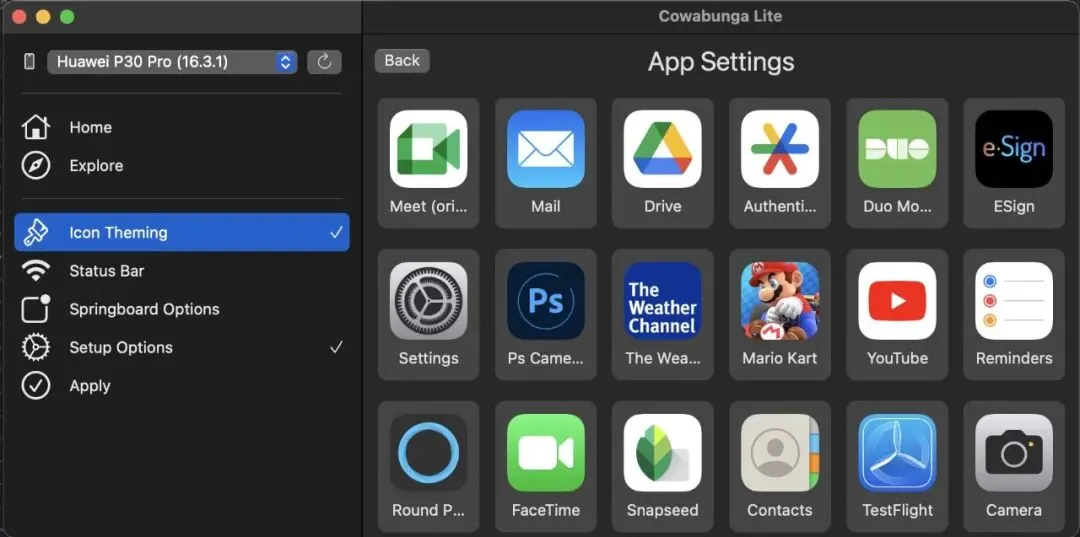Click the 'Mario Kart' label text

tap(780, 358)
